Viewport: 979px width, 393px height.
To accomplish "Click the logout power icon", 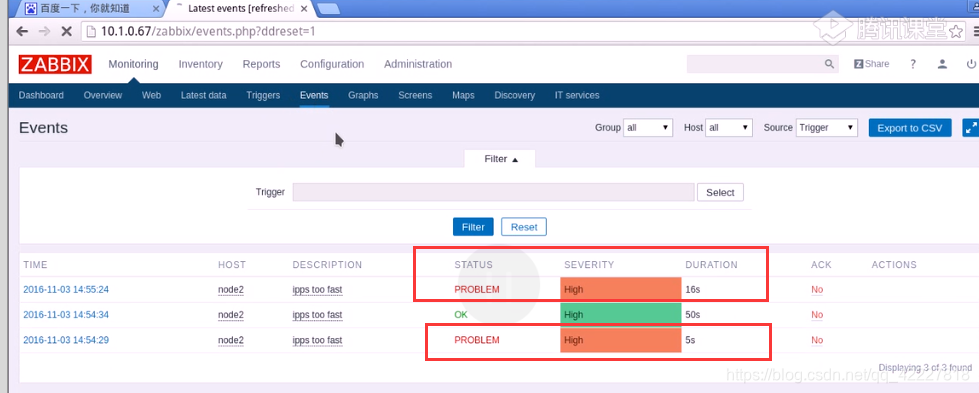I will pyautogui.click(x=971, y=64).
